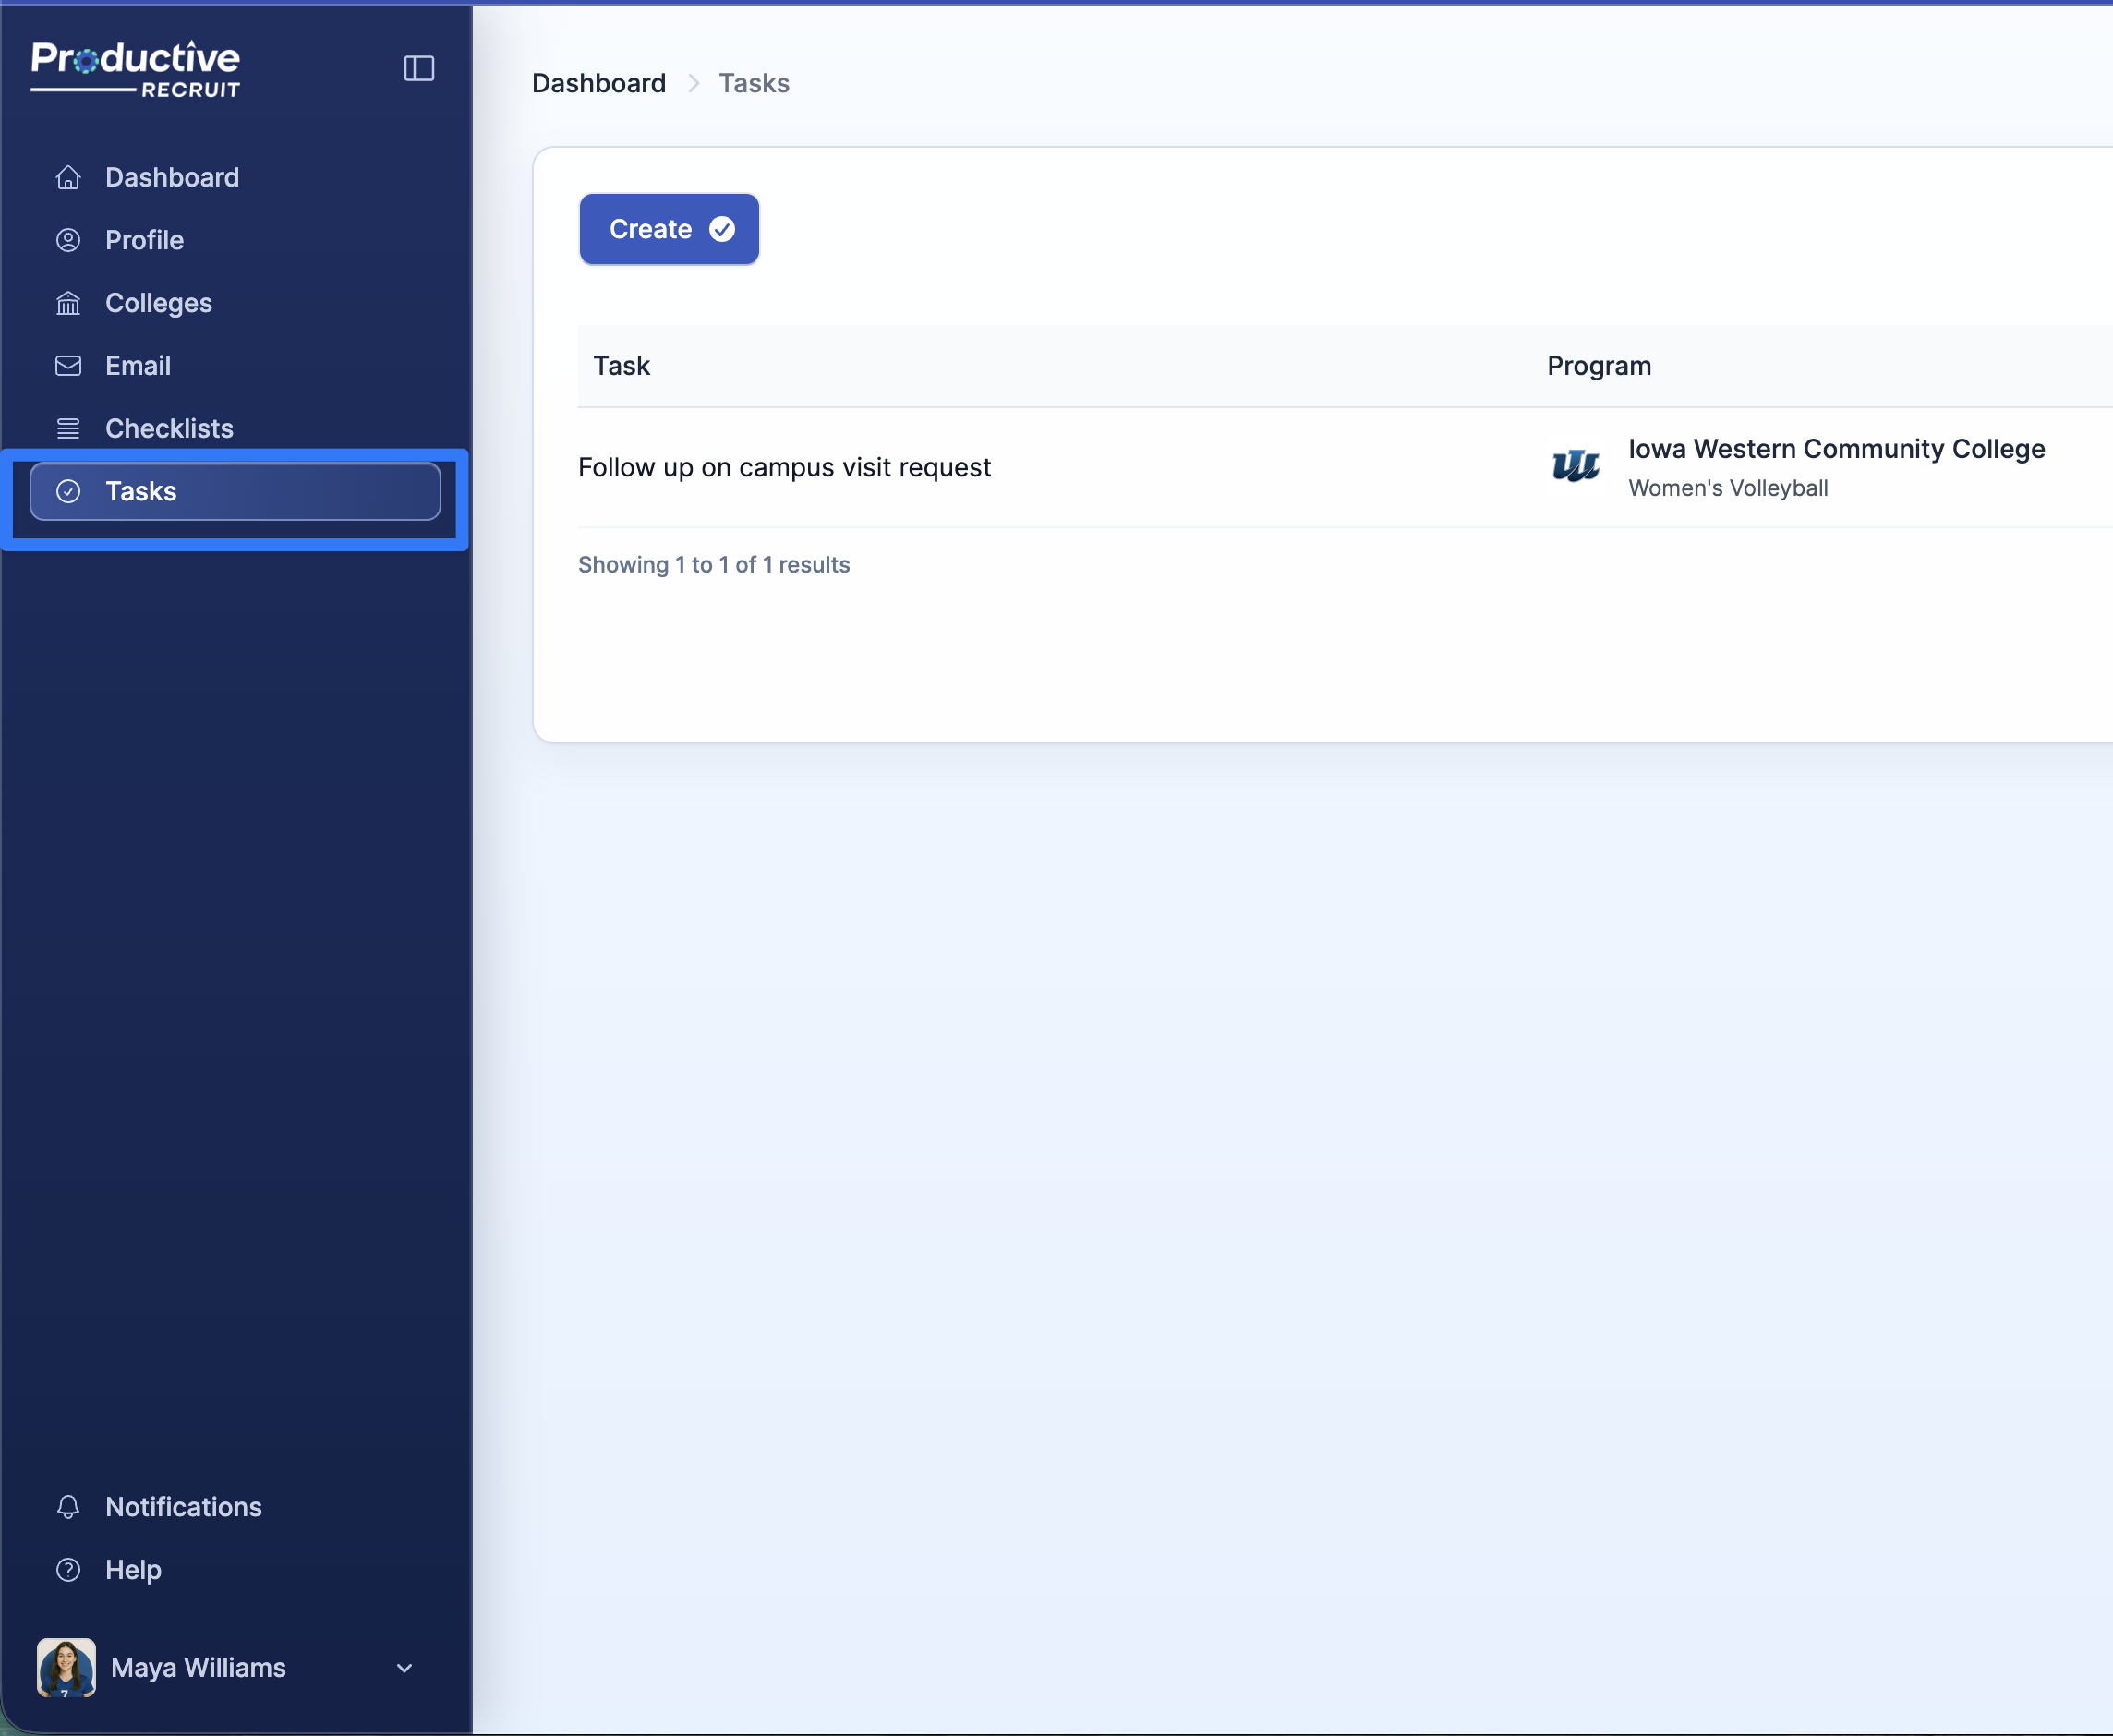Screen dimensions: 2113x1736
Task: Click the Notifications bell icon
Action: [68, 1507]
